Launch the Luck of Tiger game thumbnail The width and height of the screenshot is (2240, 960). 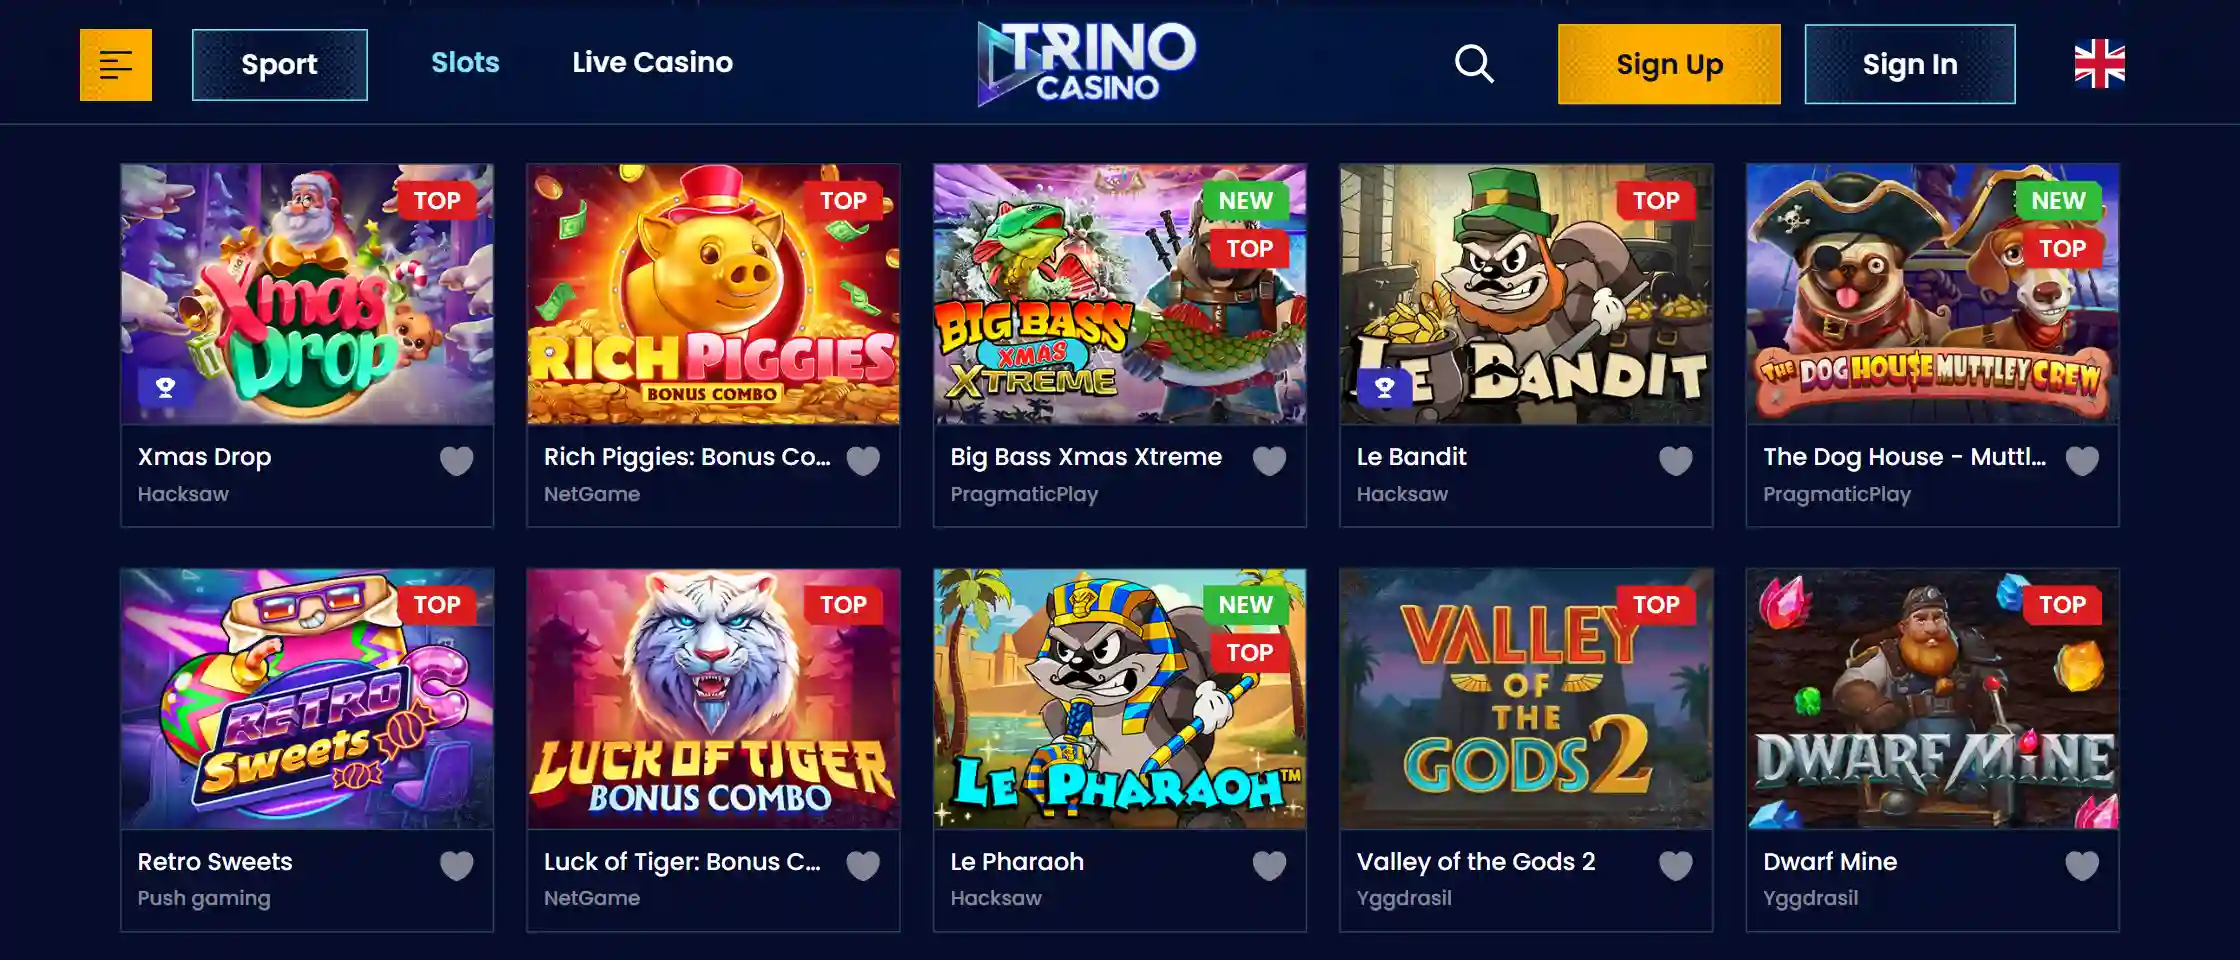(x=713, y=699)
